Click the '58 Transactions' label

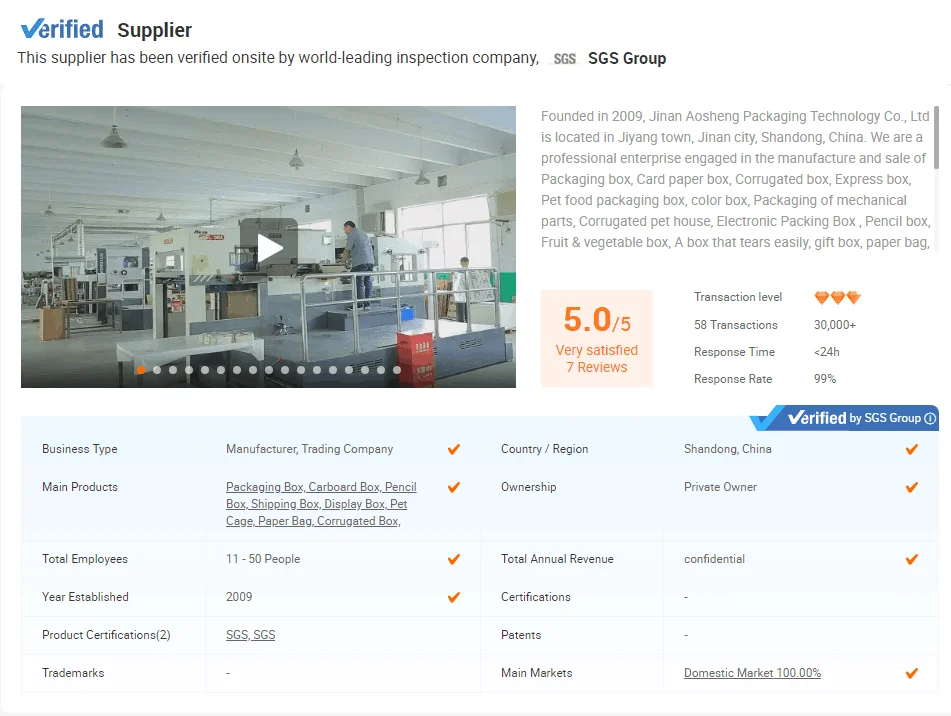click(x=736, y=325)
